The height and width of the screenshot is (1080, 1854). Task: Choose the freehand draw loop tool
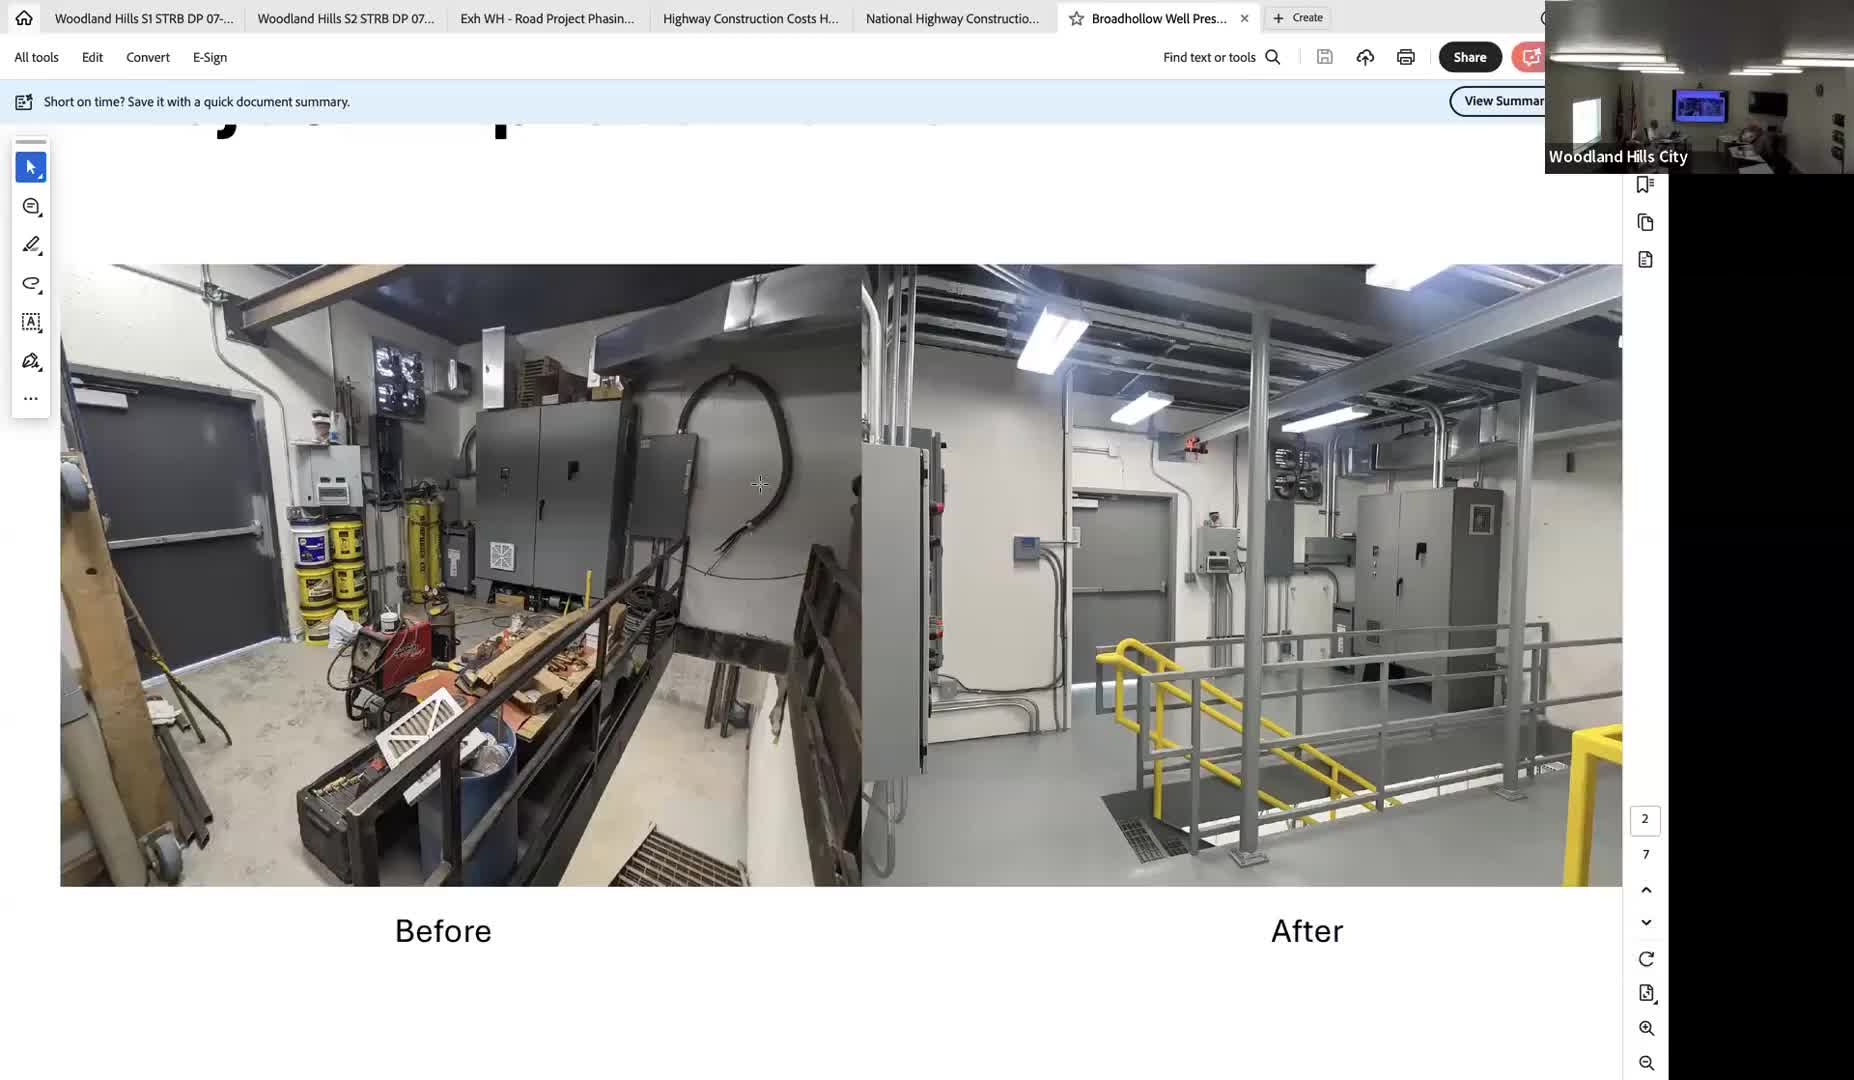click(x=31, y=284)
